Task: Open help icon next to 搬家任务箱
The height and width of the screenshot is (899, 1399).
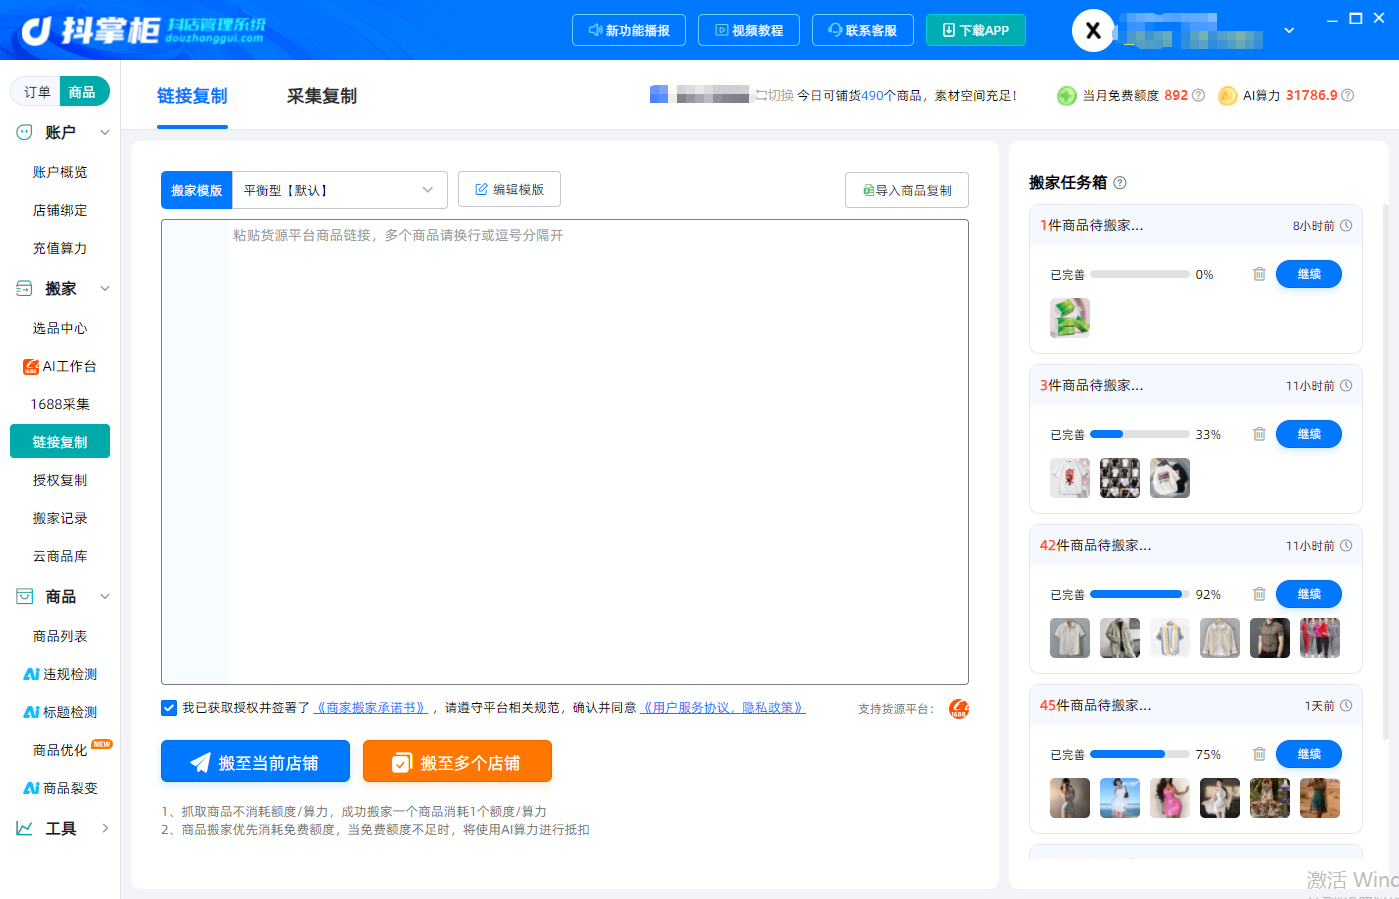Action: [x=1120, y=183]
